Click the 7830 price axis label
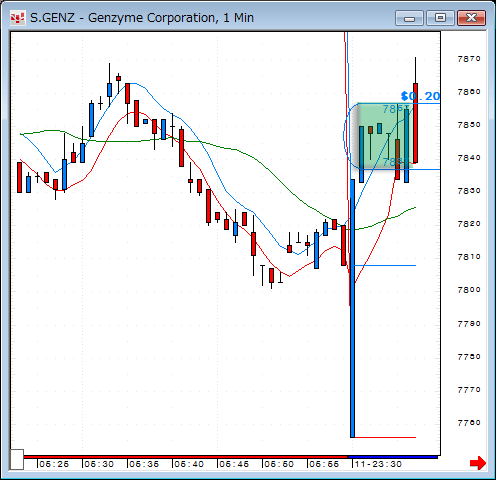The height and width of the screenshot is (480, 496). [469, 191]
